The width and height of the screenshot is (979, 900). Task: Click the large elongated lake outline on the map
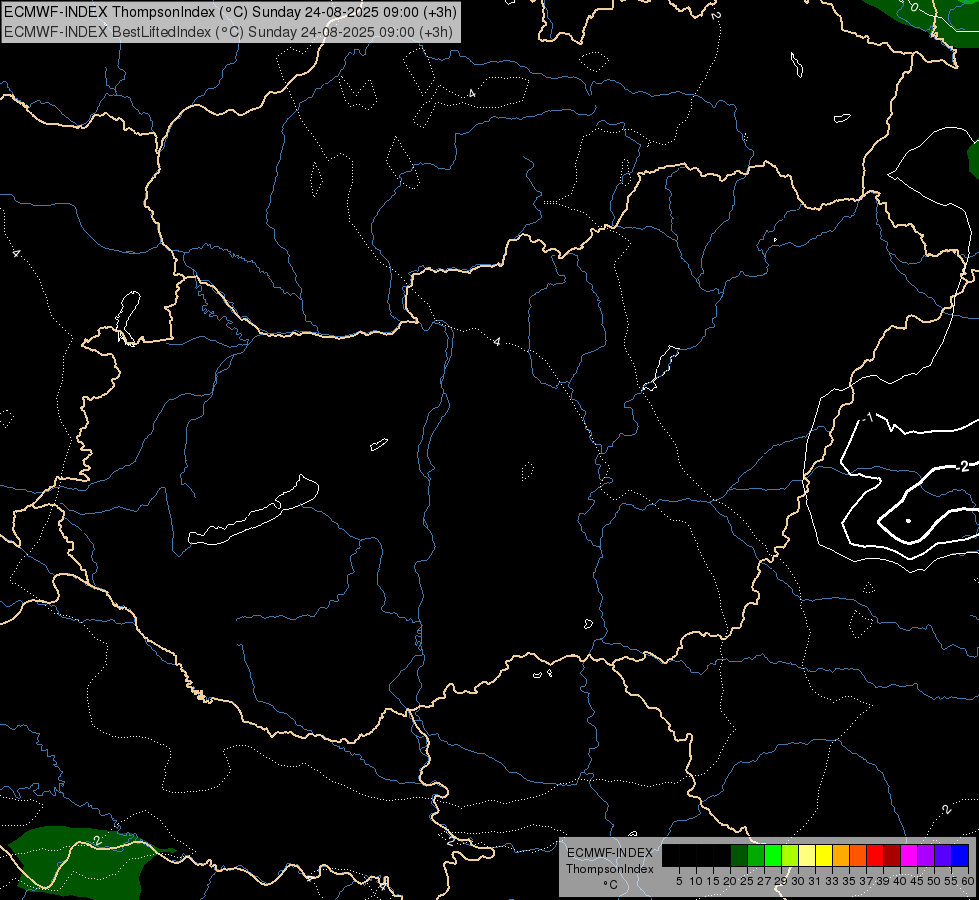[254, 511]
